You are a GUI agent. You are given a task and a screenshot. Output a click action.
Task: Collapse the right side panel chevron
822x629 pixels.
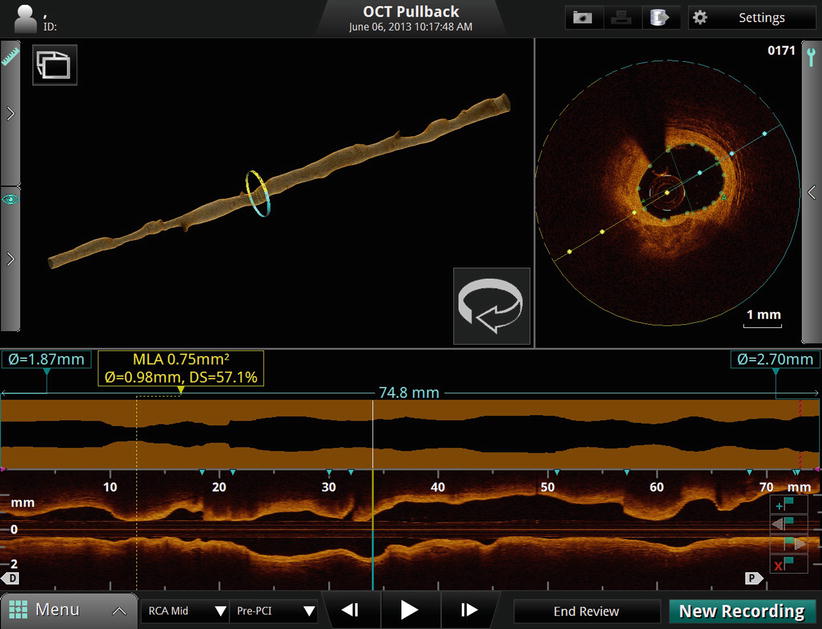811,192
